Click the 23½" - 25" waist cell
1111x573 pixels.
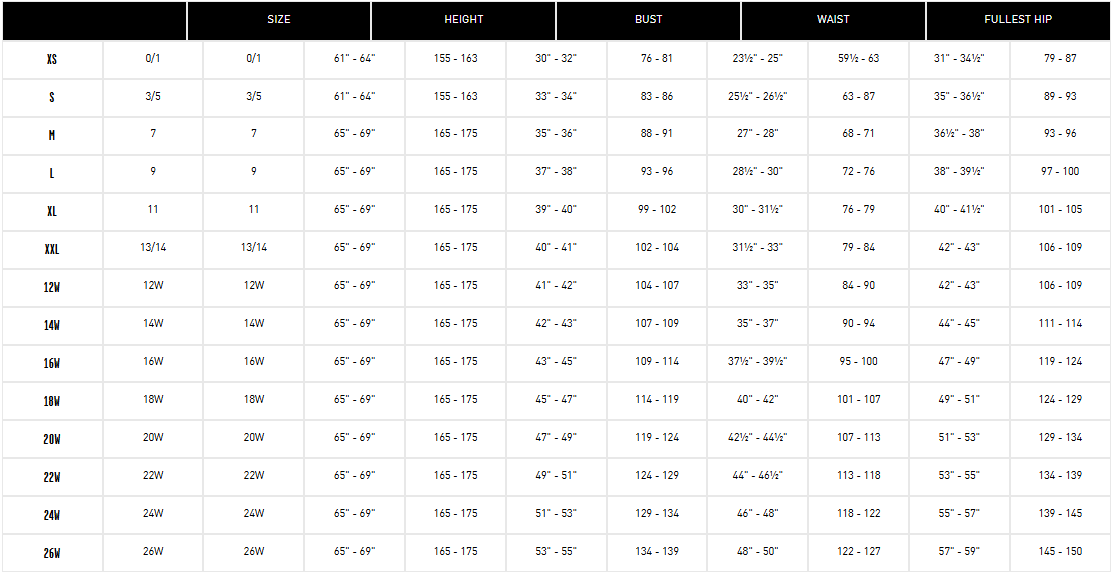click(x=757, y=59)
